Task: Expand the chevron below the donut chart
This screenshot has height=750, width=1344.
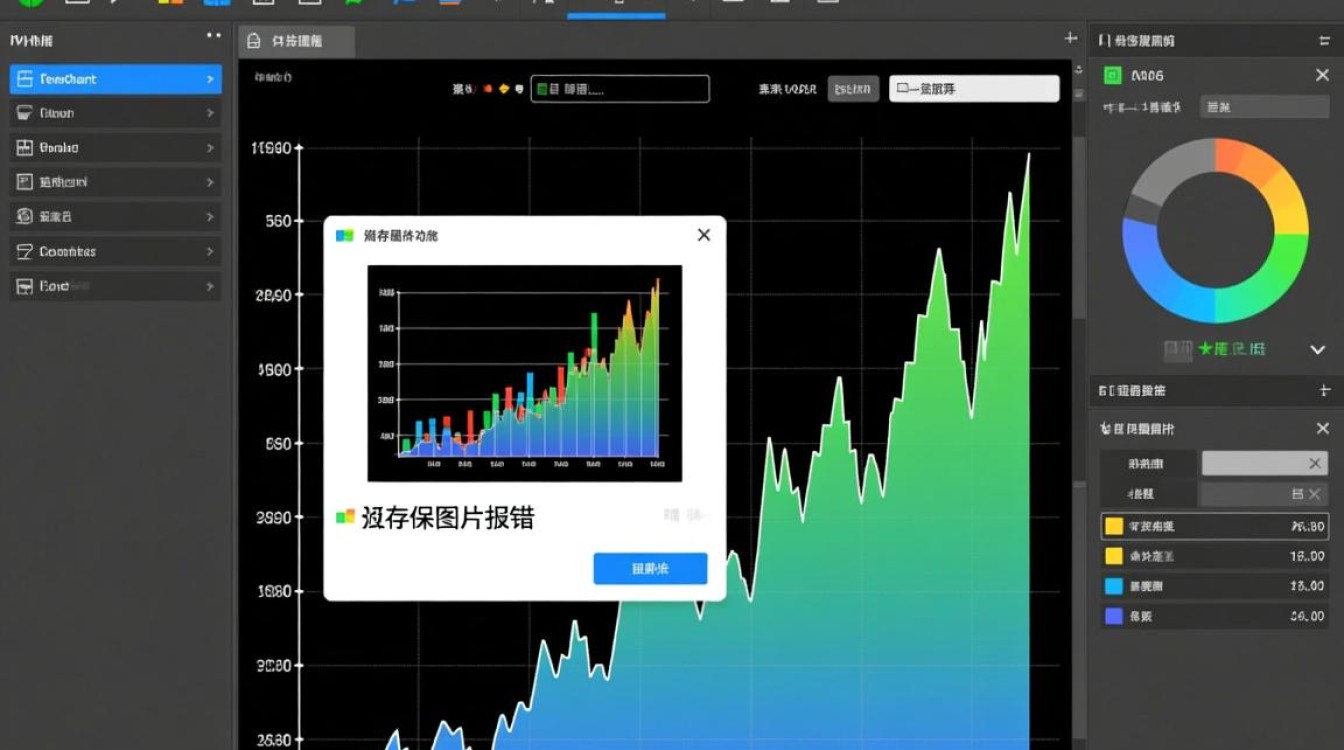Action: [1317, 350]
